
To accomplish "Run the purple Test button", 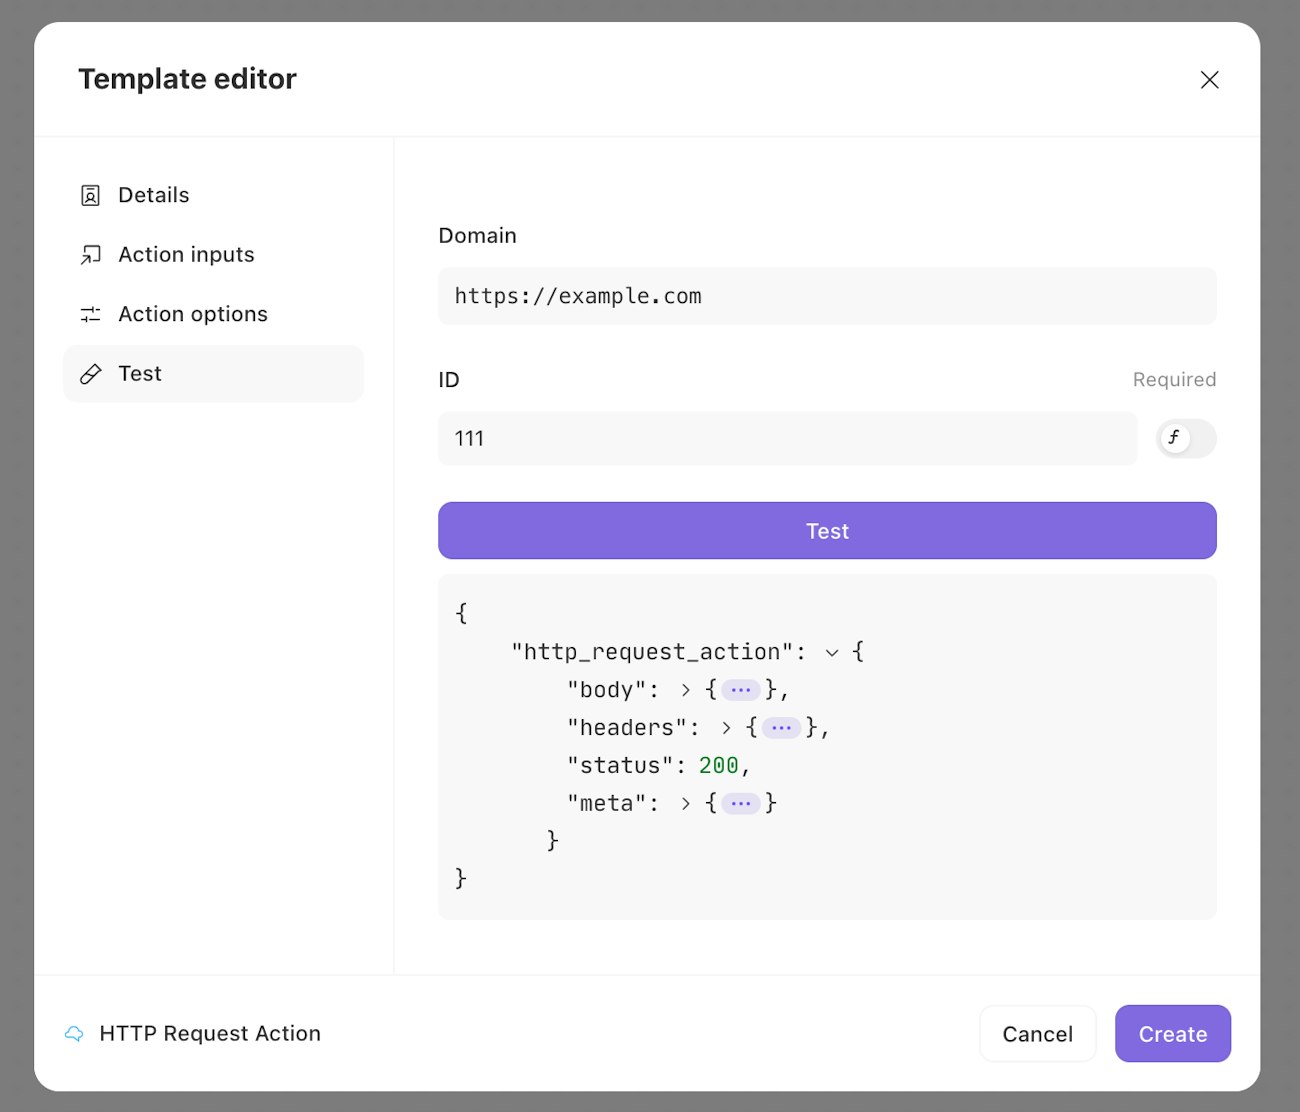I will coord(827,531).
